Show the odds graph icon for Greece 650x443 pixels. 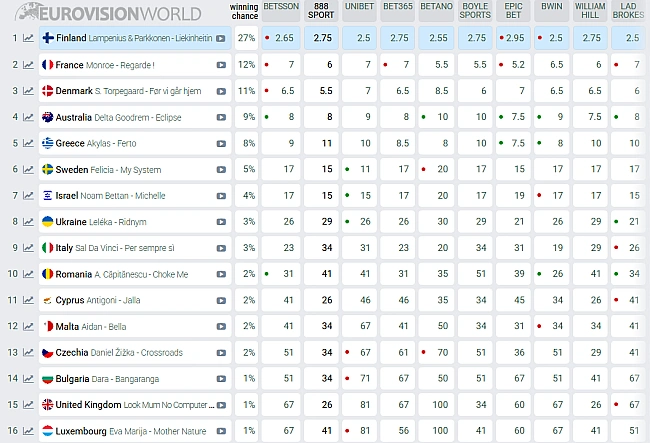(28, 143)
